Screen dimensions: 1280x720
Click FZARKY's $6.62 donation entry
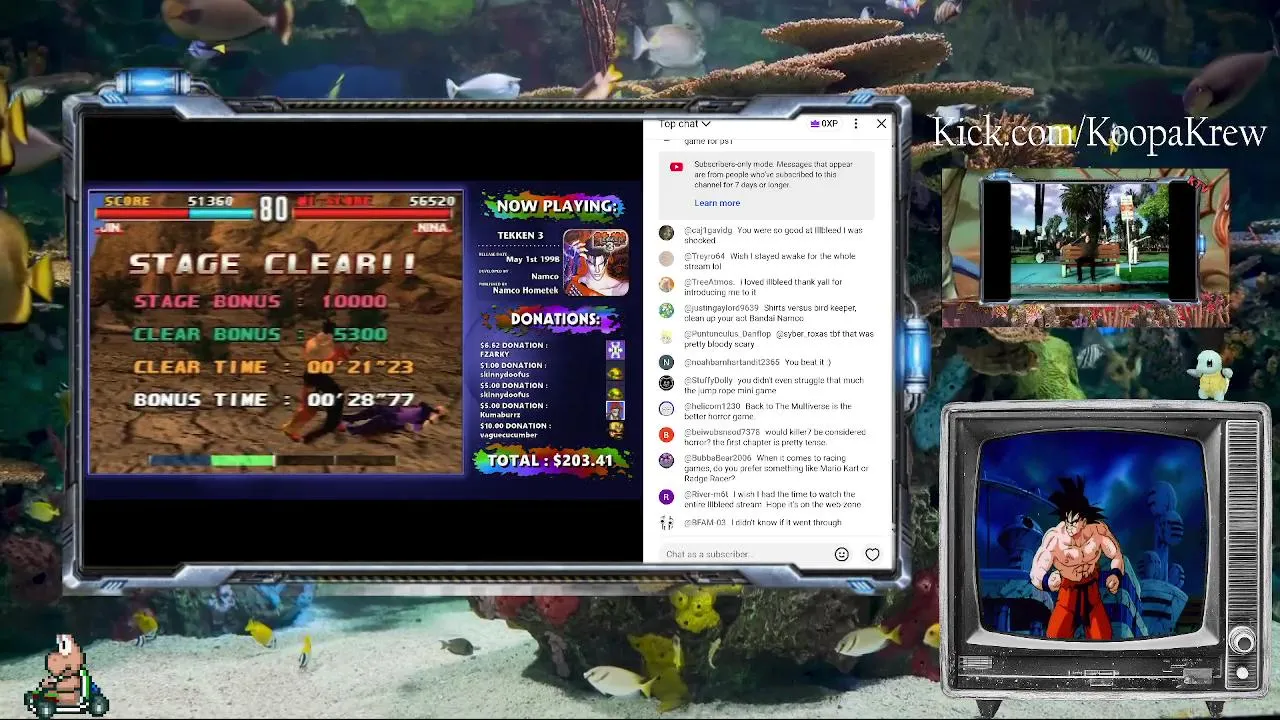[513, 349]
